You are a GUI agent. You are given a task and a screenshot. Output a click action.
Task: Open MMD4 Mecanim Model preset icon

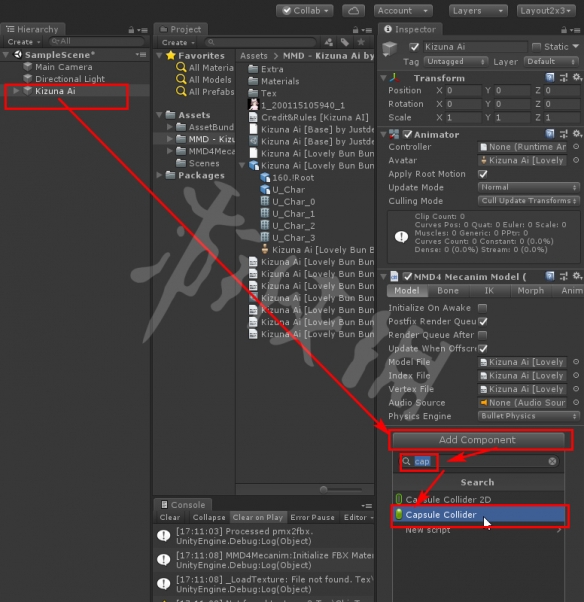(x=563, y=276)
